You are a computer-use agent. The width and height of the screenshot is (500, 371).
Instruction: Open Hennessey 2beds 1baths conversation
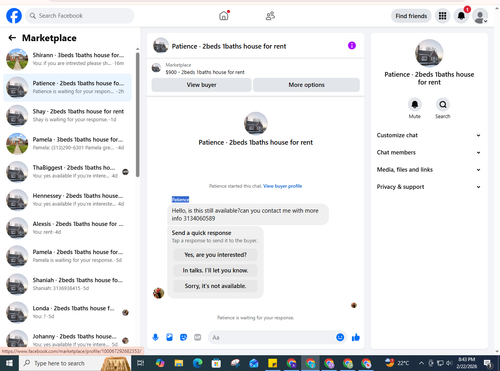[68, 200]
